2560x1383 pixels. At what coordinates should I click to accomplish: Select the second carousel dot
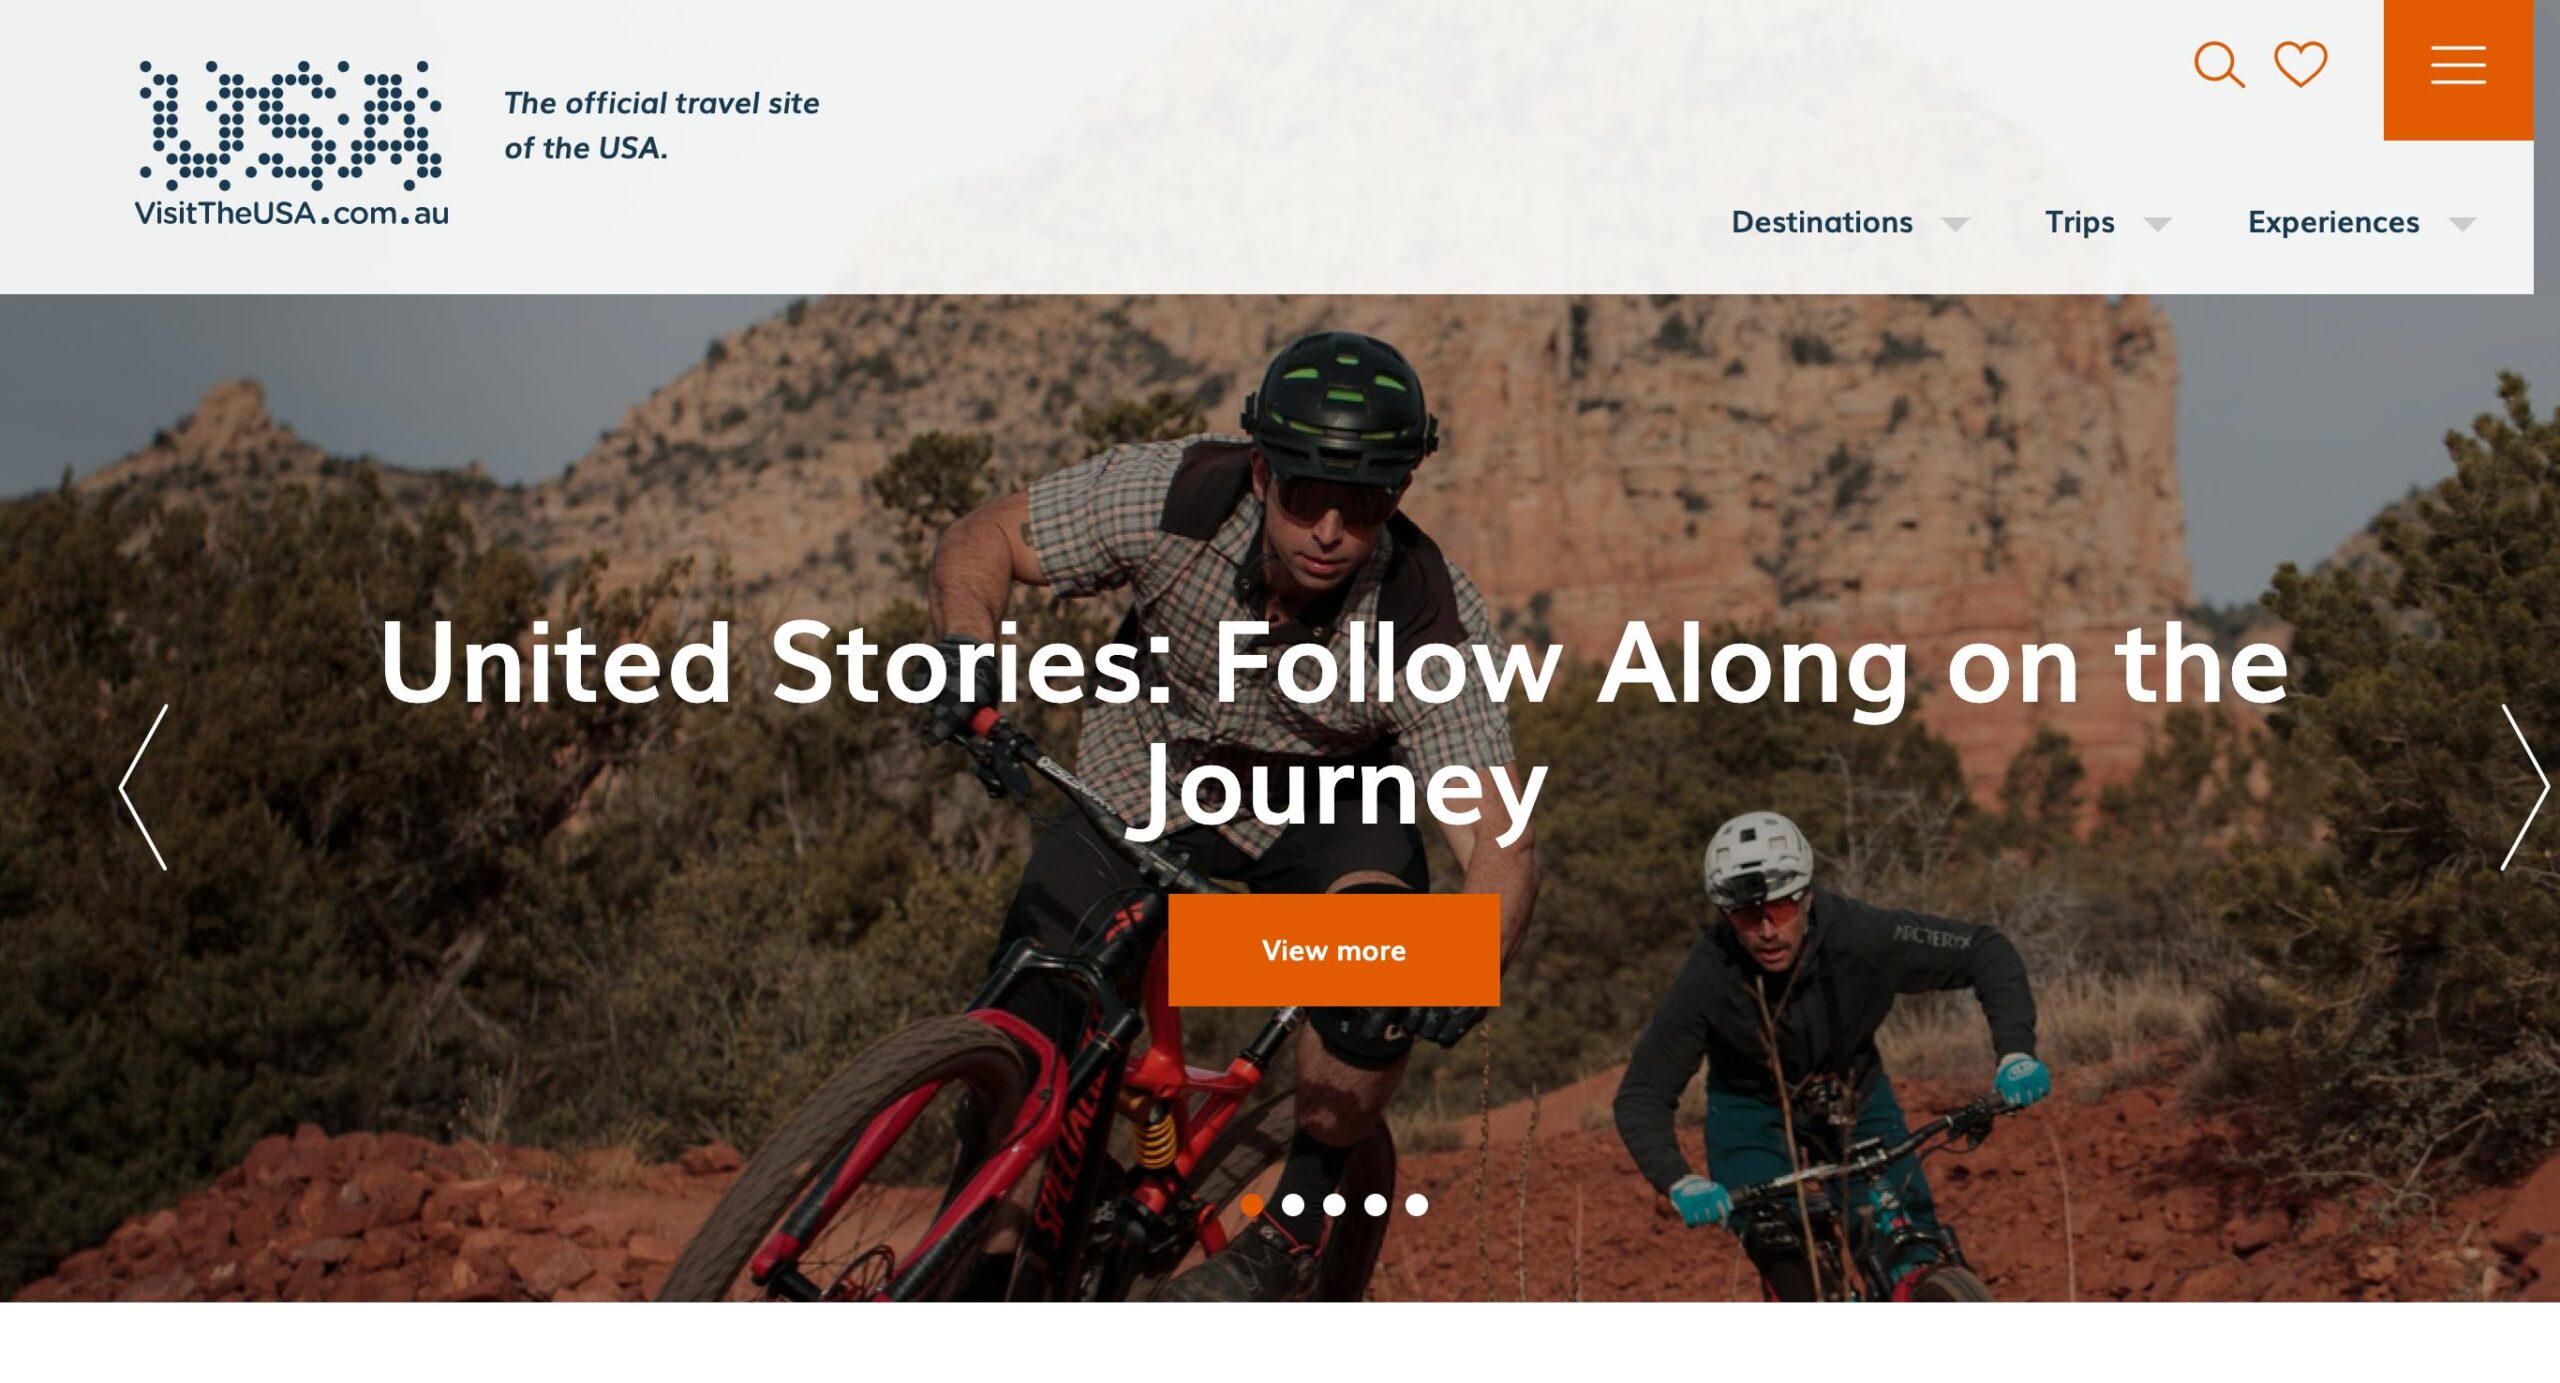[x=1293, y=1205]
